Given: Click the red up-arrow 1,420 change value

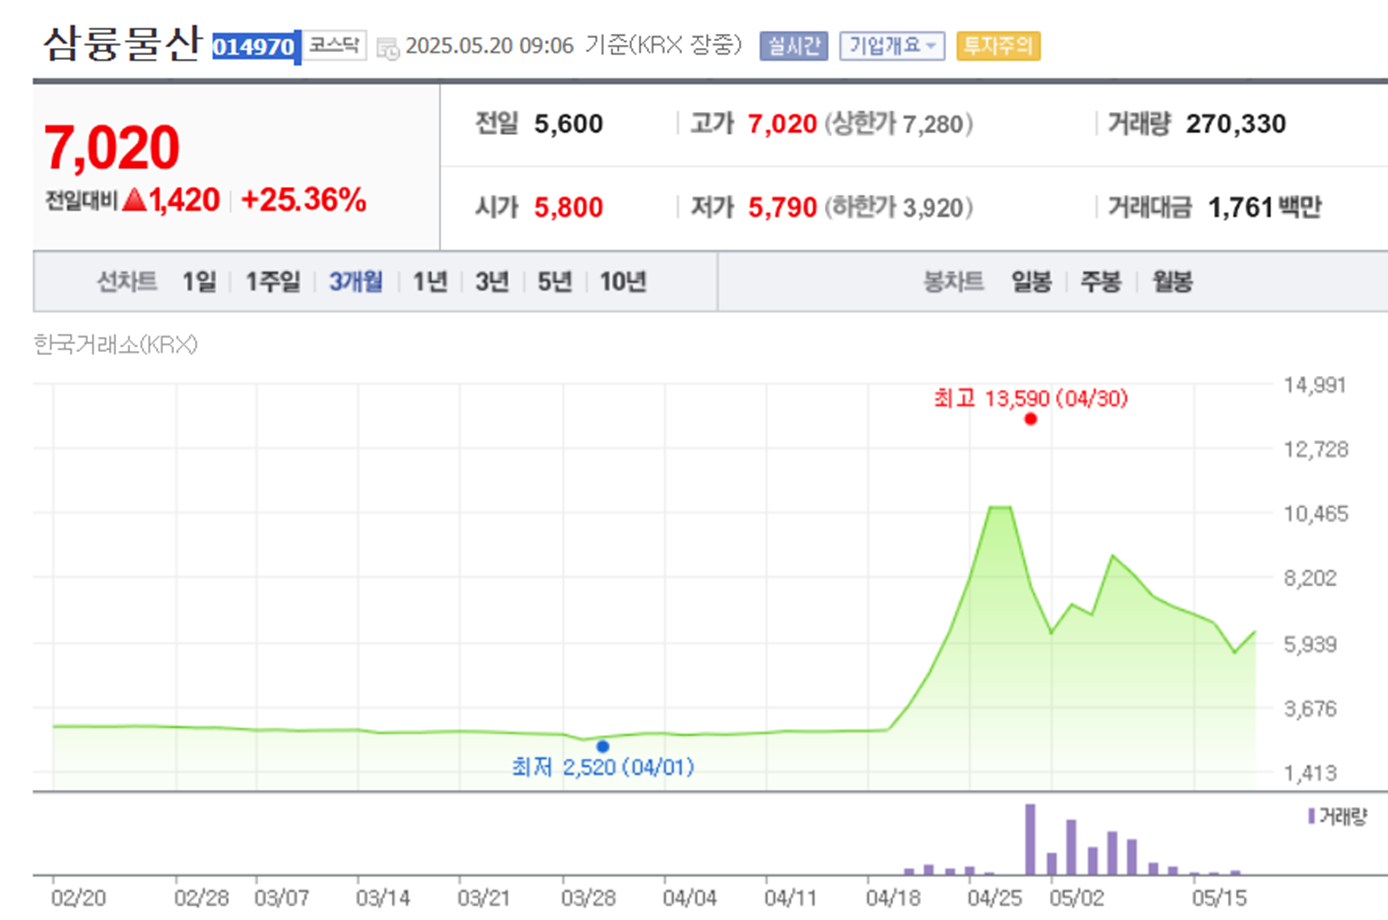Looking at the screenshot, I should (x=171, y=200).
